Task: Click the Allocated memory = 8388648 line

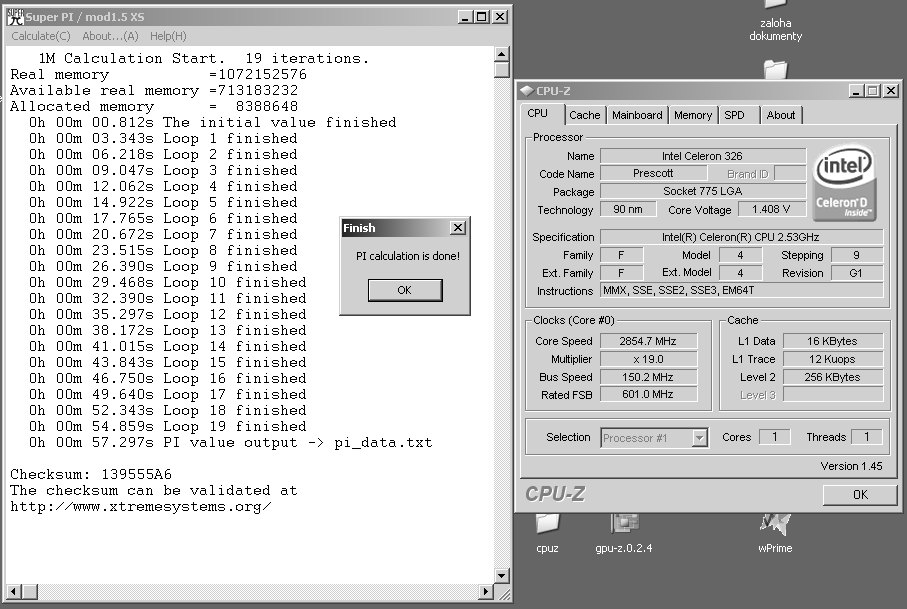Action: [154, 107]
